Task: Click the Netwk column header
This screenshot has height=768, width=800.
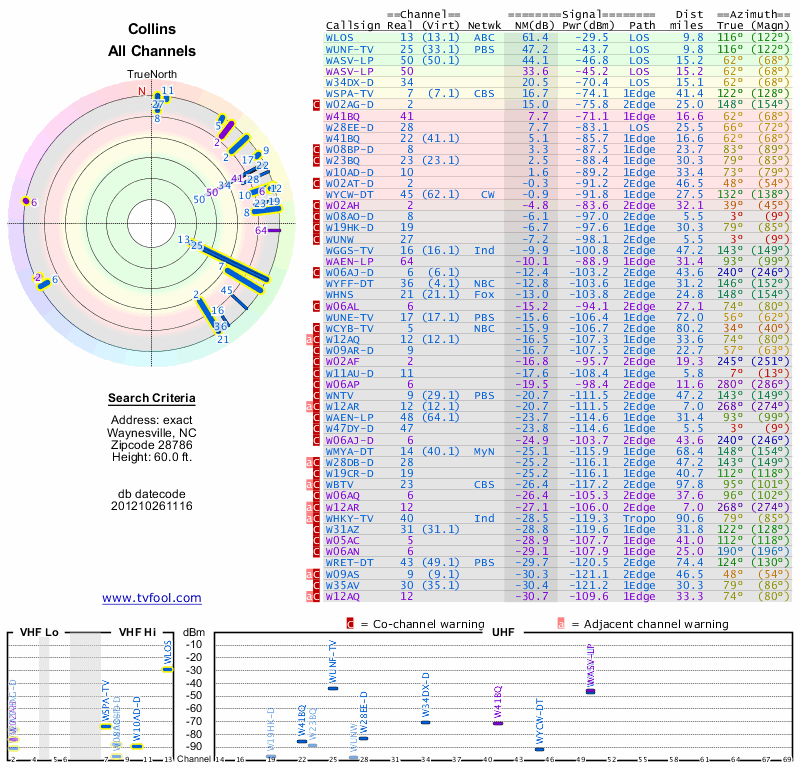Action: [484, 25]
